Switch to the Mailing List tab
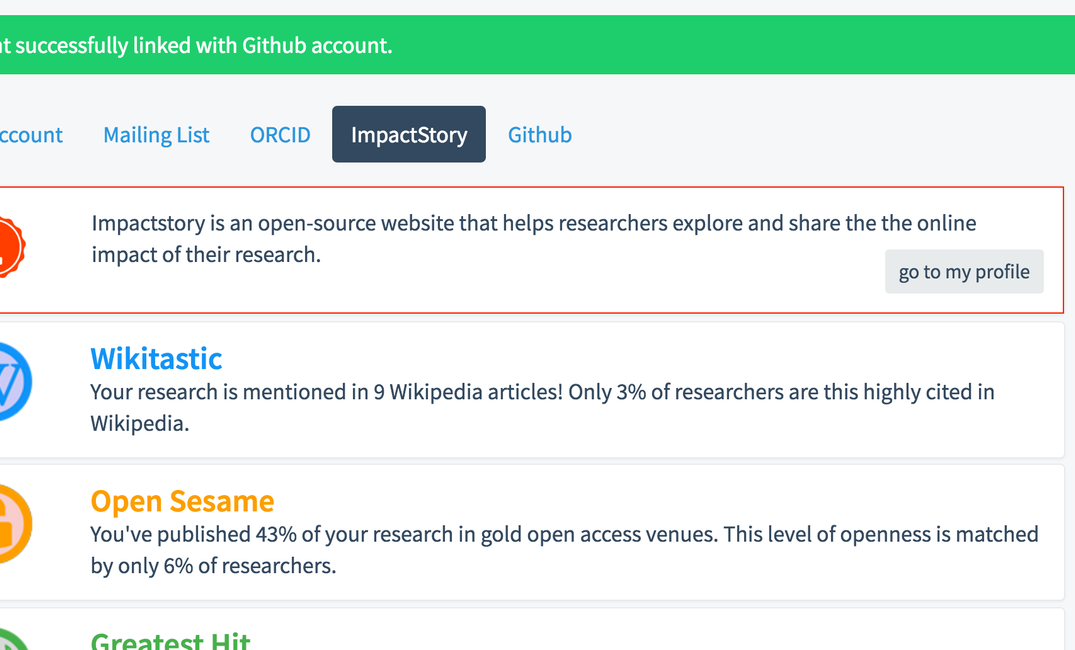 pyautogui.click(x=156, y=135)
